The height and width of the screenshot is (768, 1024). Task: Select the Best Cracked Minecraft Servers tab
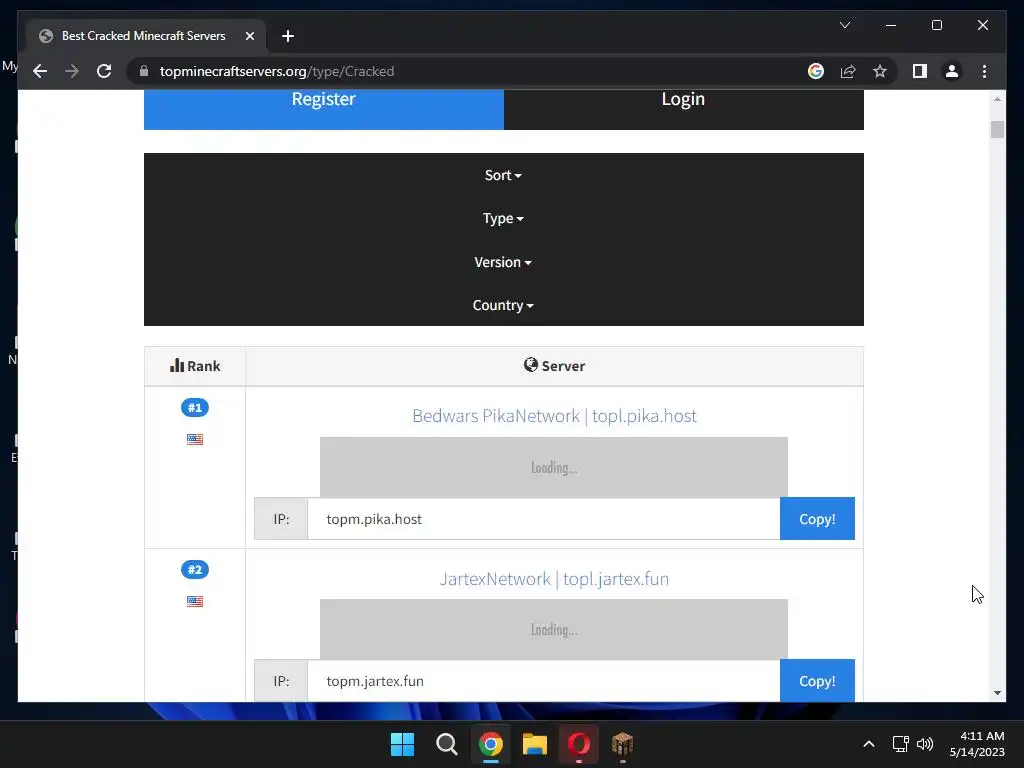[x=144, y=36]
